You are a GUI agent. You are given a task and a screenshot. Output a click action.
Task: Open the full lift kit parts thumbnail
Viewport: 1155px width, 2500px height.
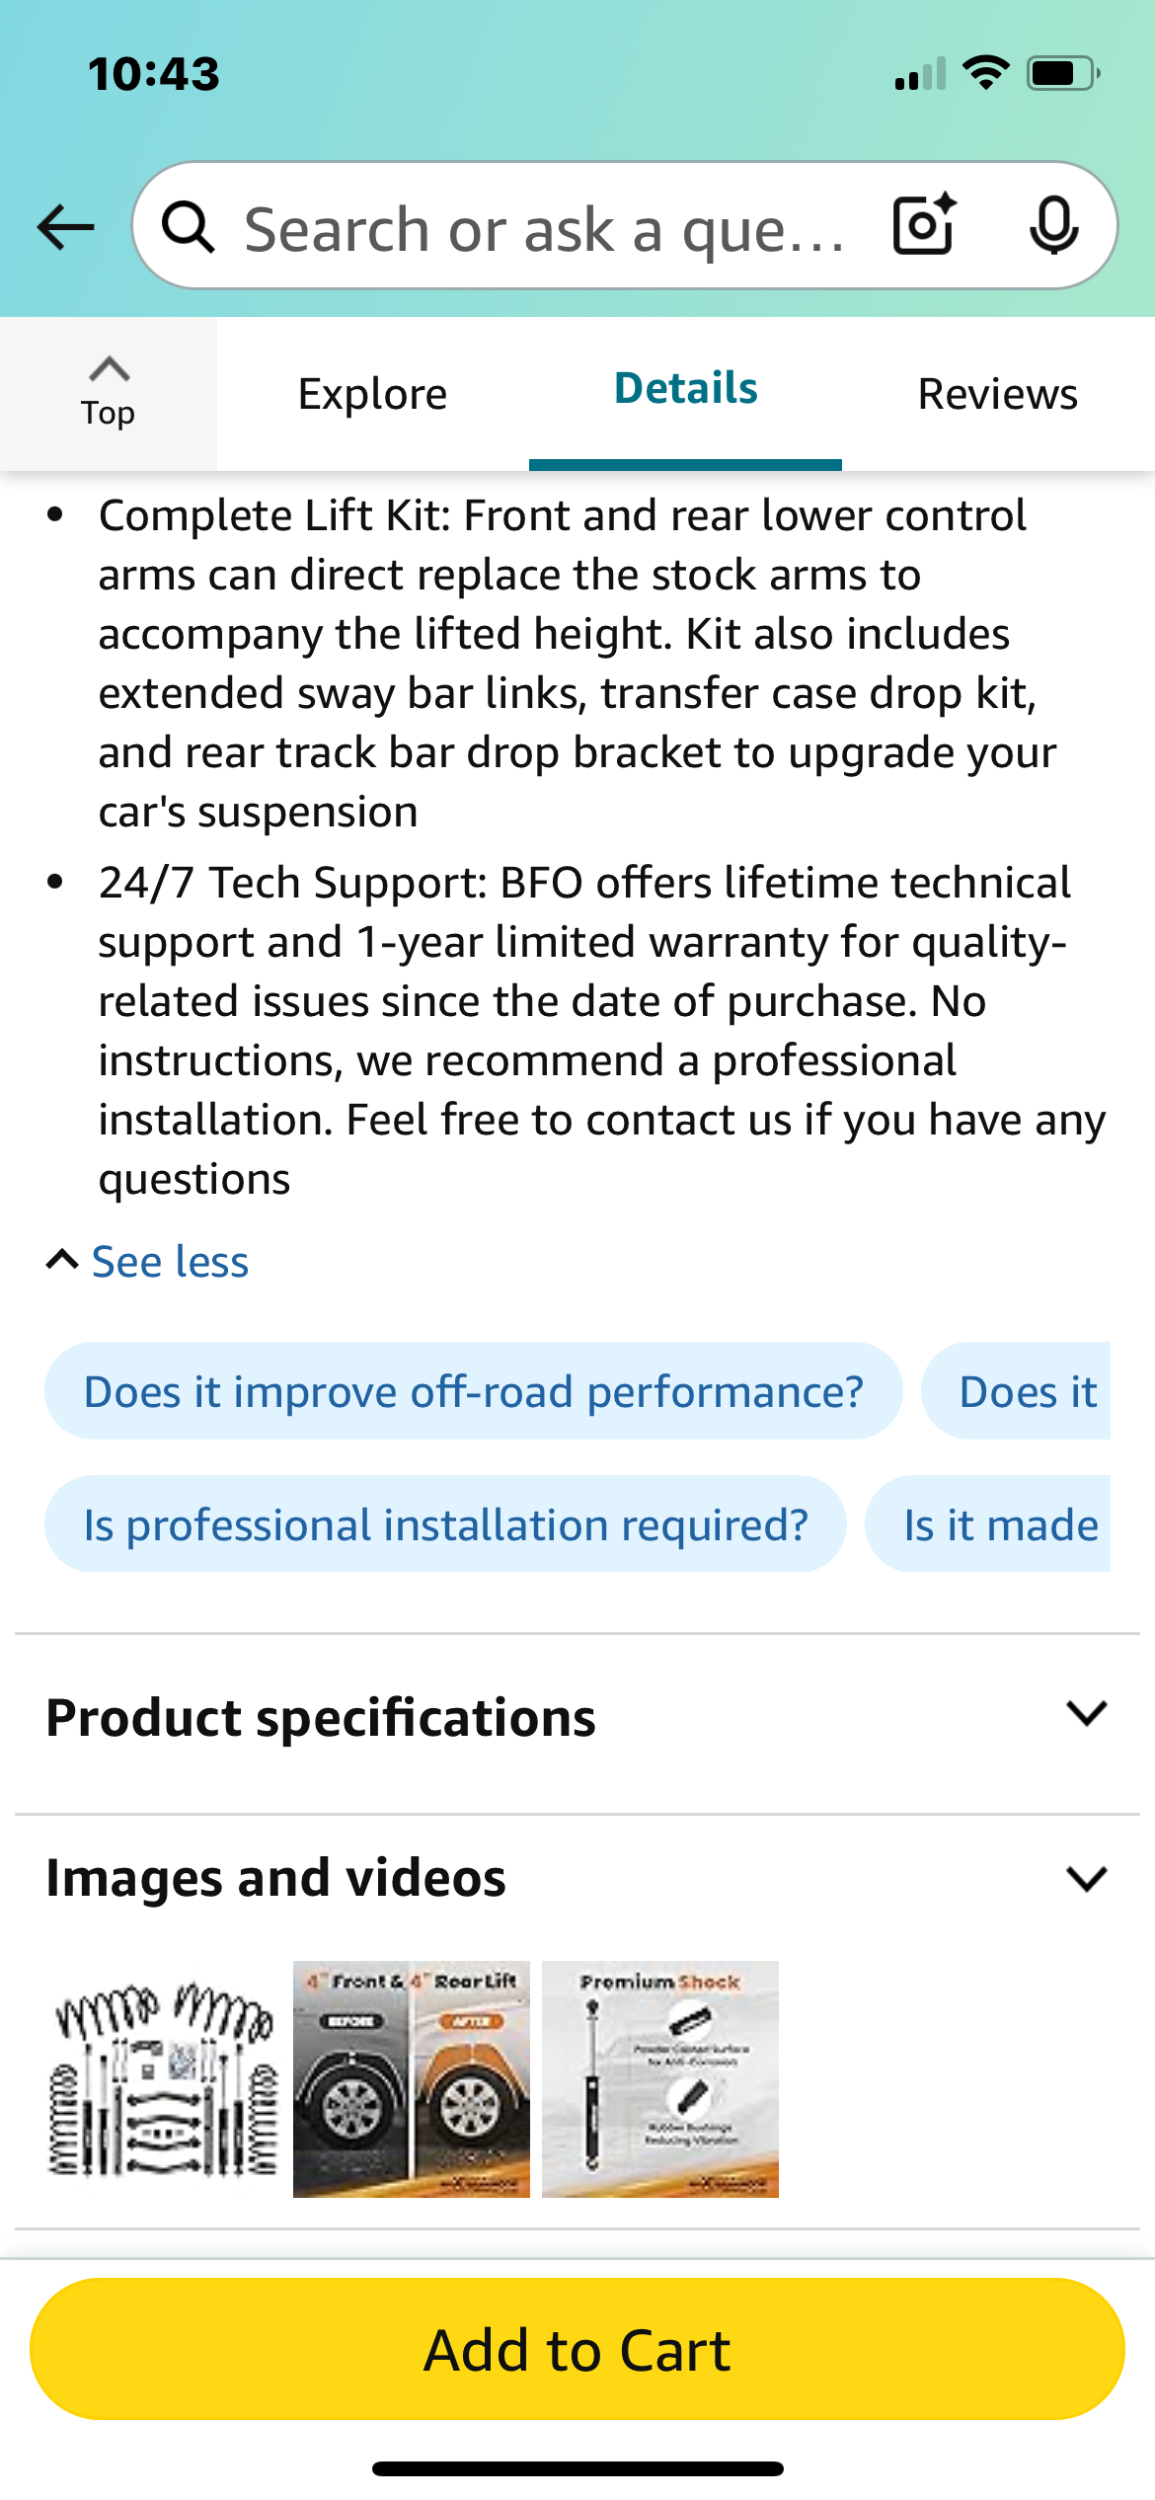coord(163,2078)
